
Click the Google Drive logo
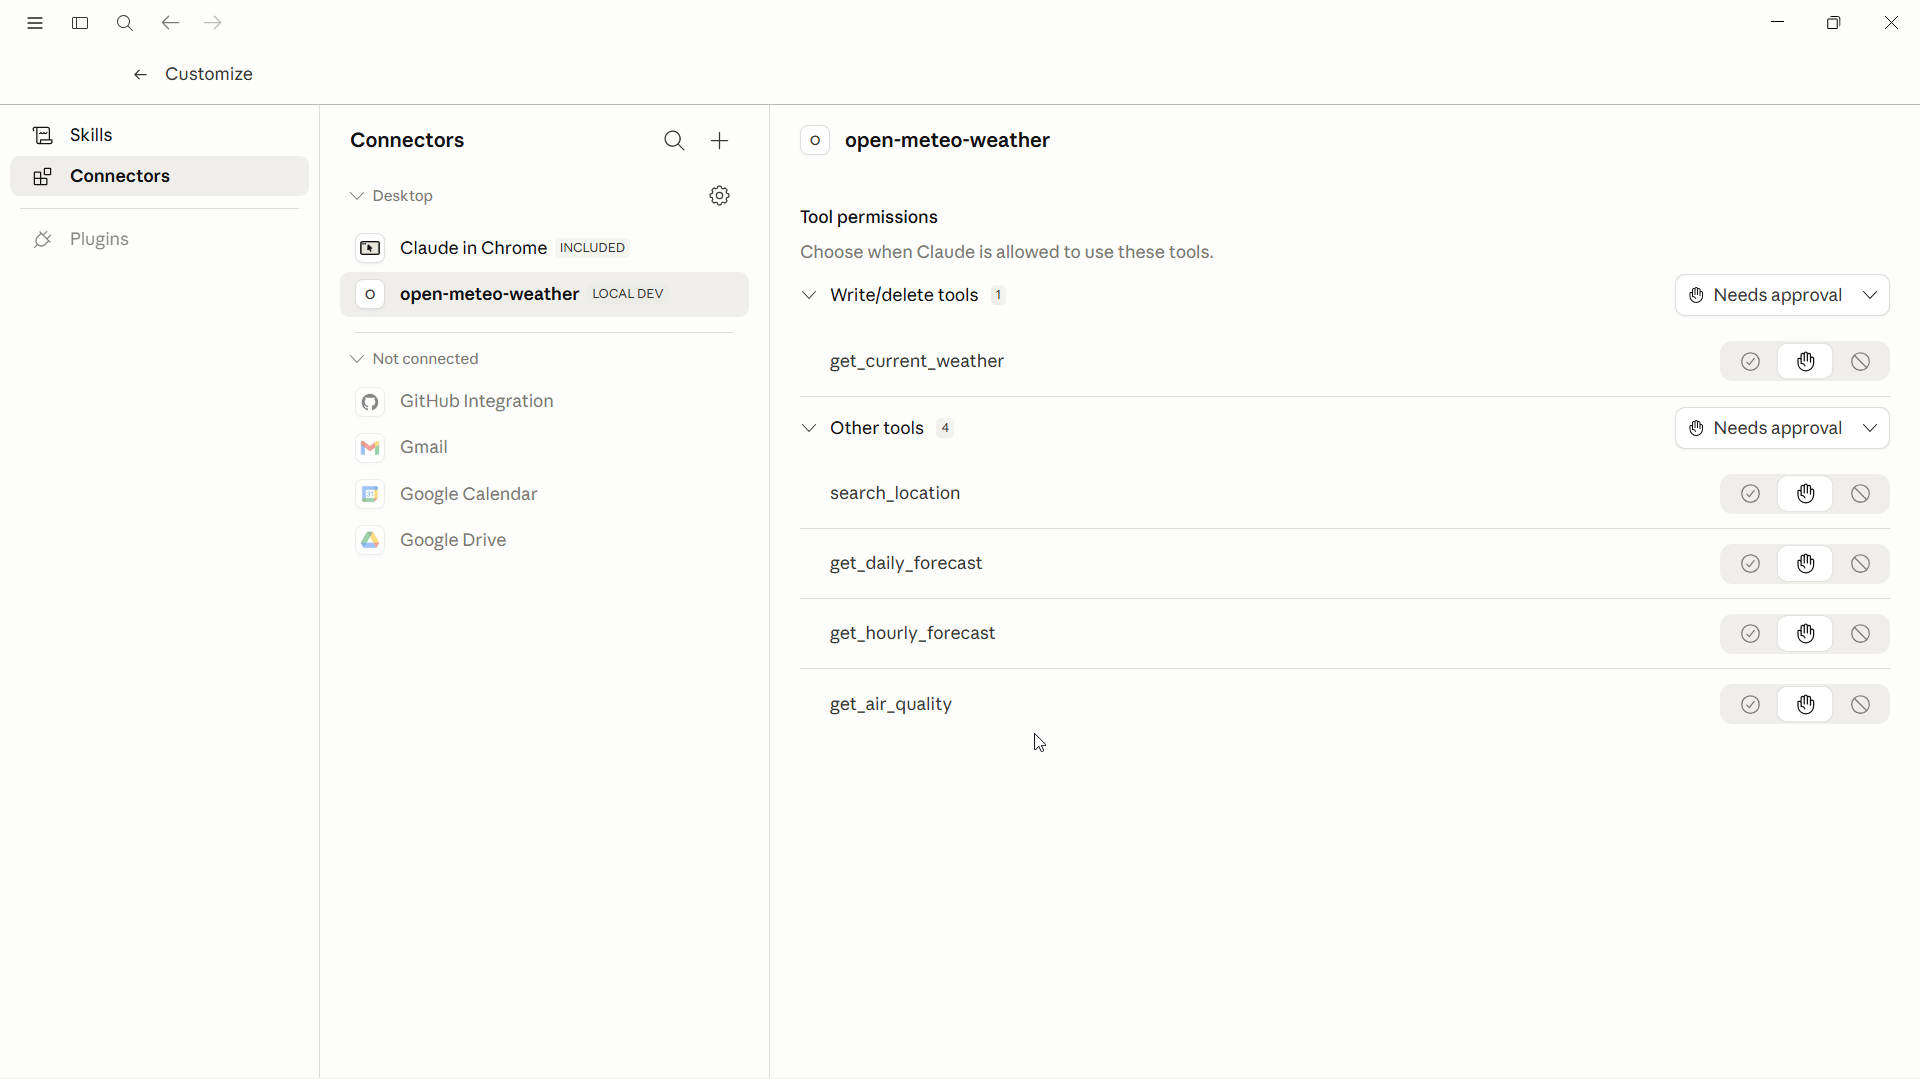(370, 540)
